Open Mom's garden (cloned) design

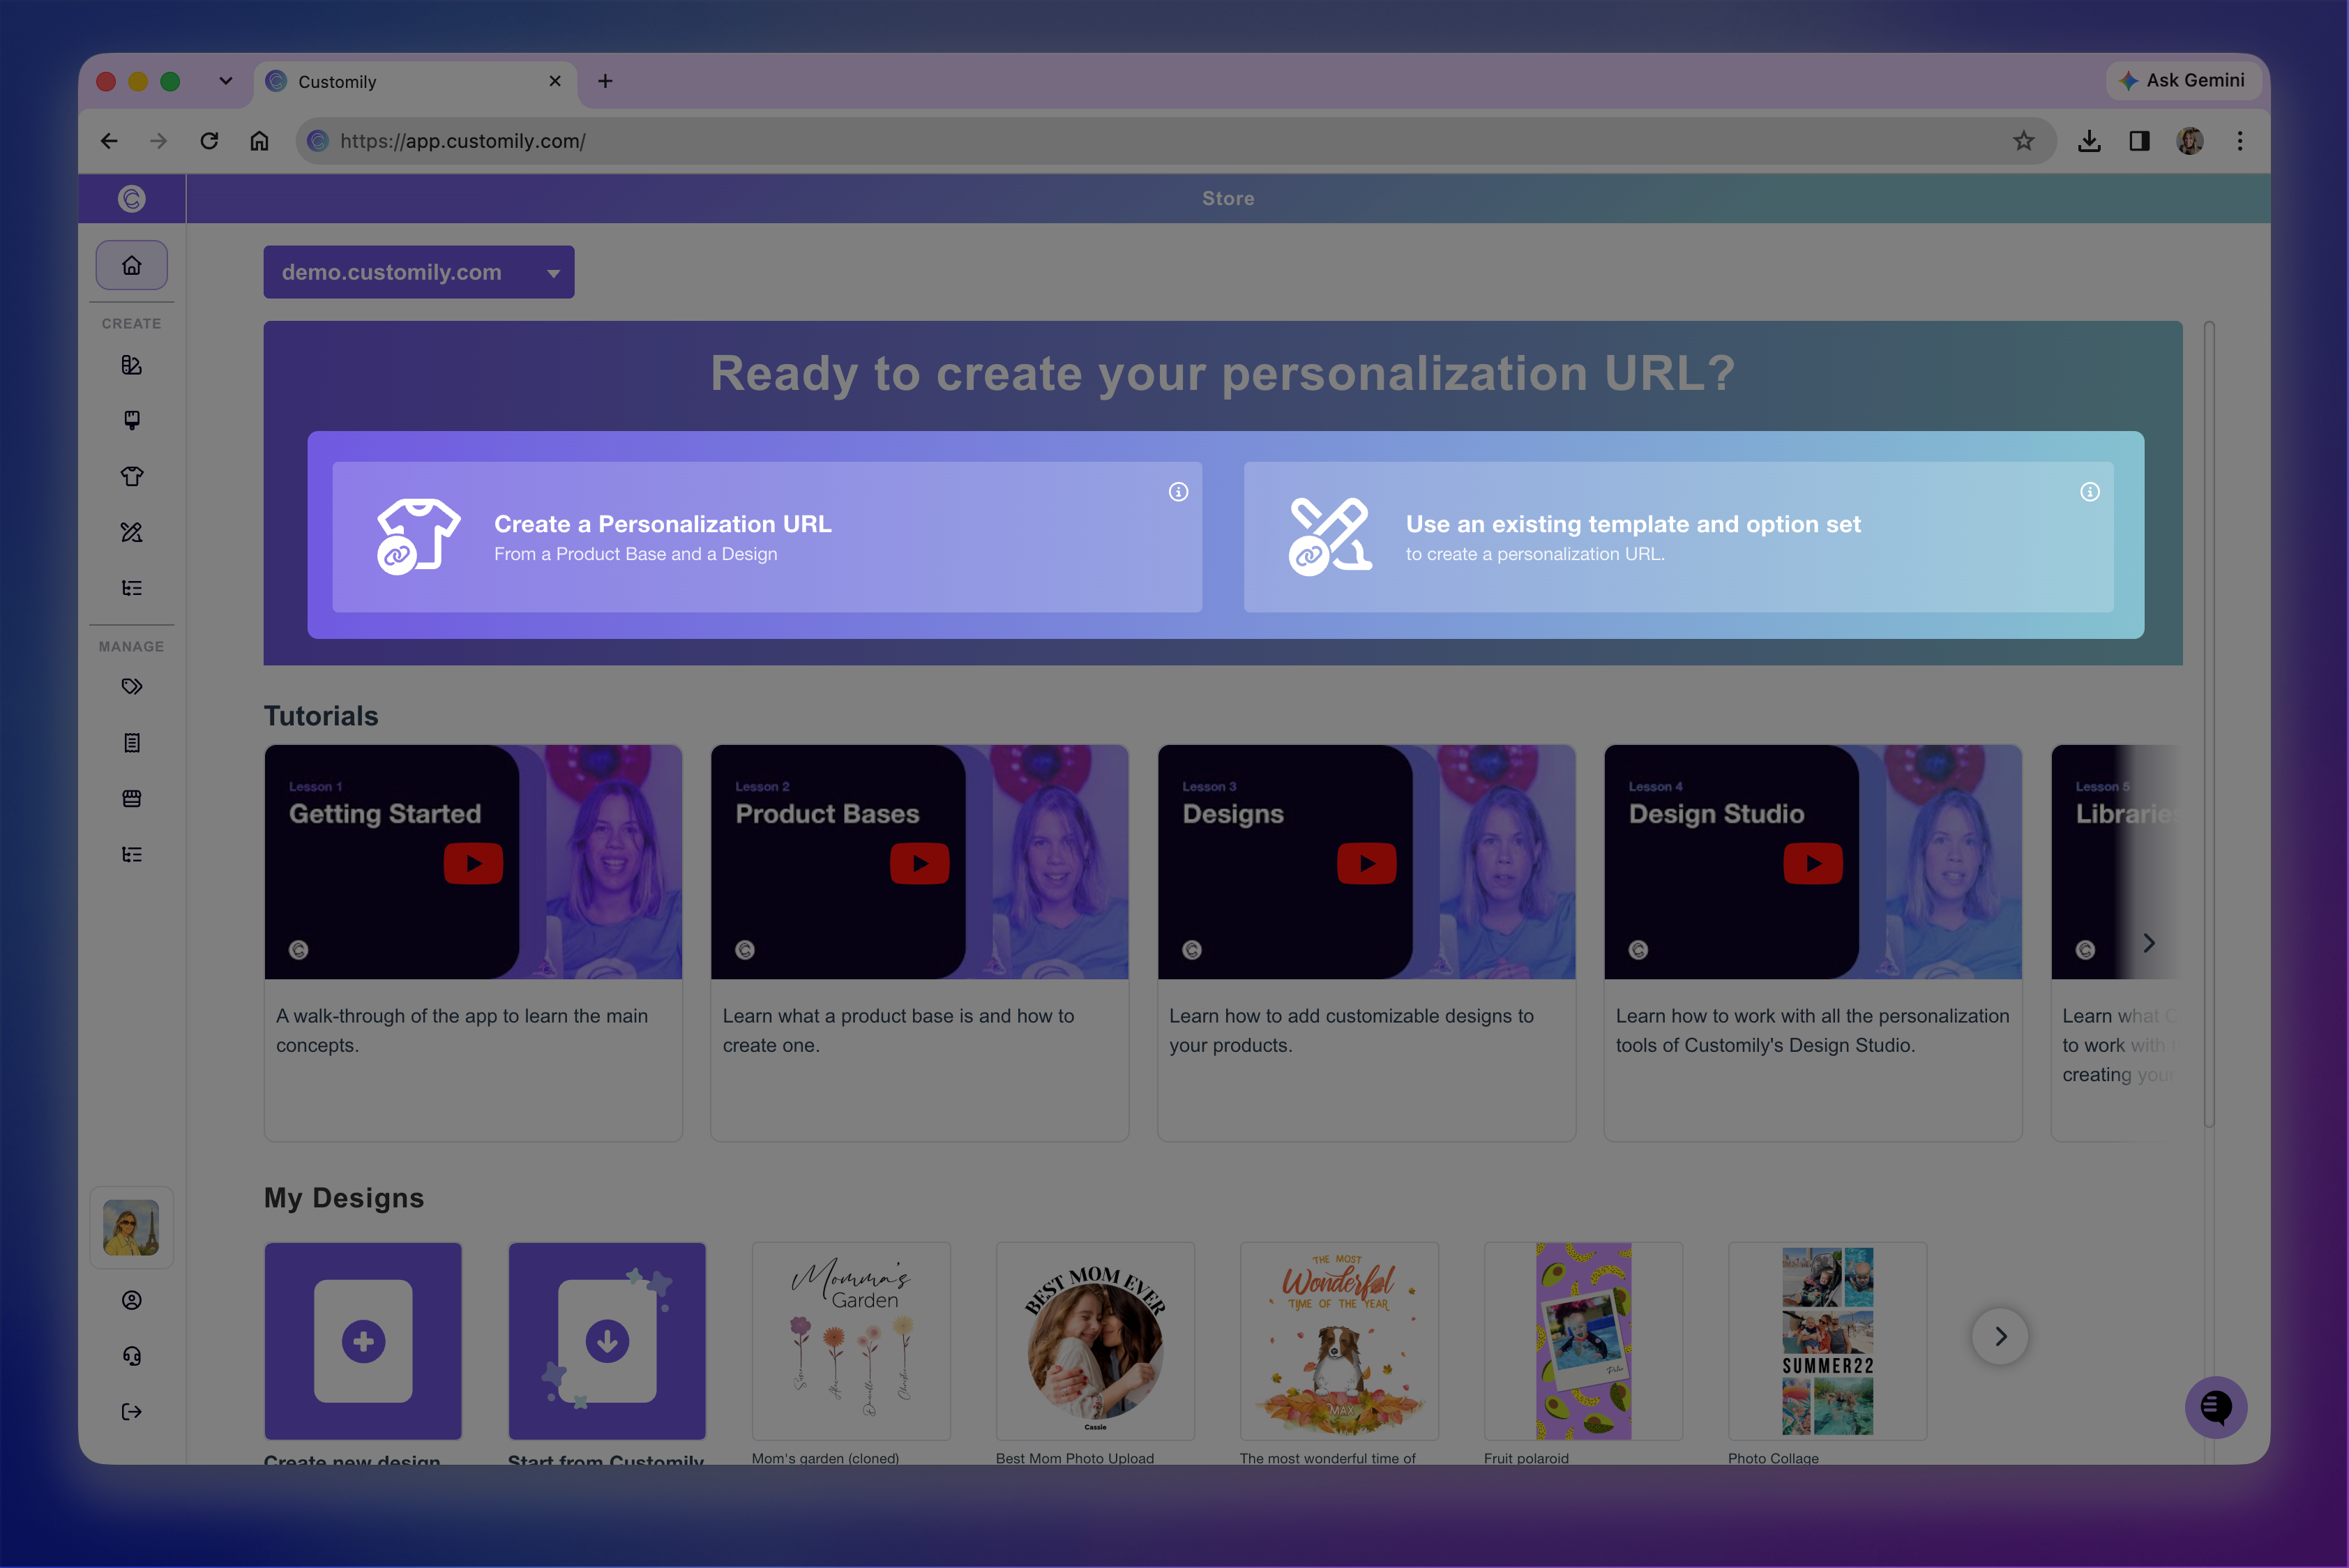coord(851,1341)
